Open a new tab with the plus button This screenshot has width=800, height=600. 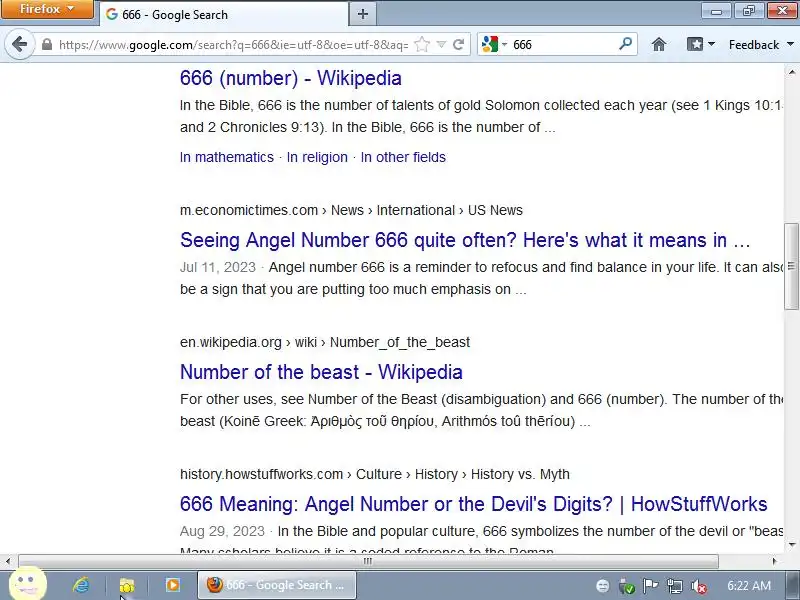363,14
